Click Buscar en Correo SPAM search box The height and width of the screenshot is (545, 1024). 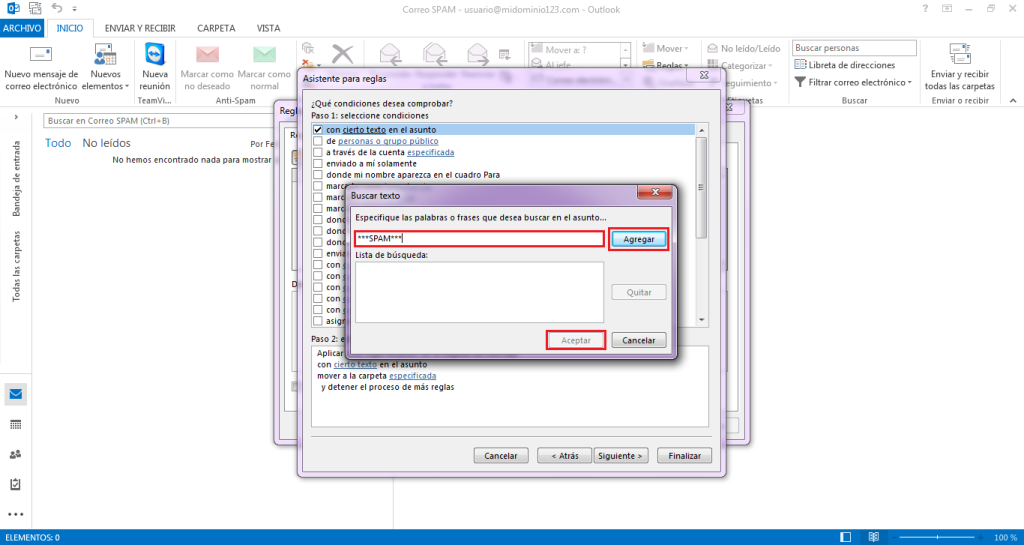(x=160, y=121)
